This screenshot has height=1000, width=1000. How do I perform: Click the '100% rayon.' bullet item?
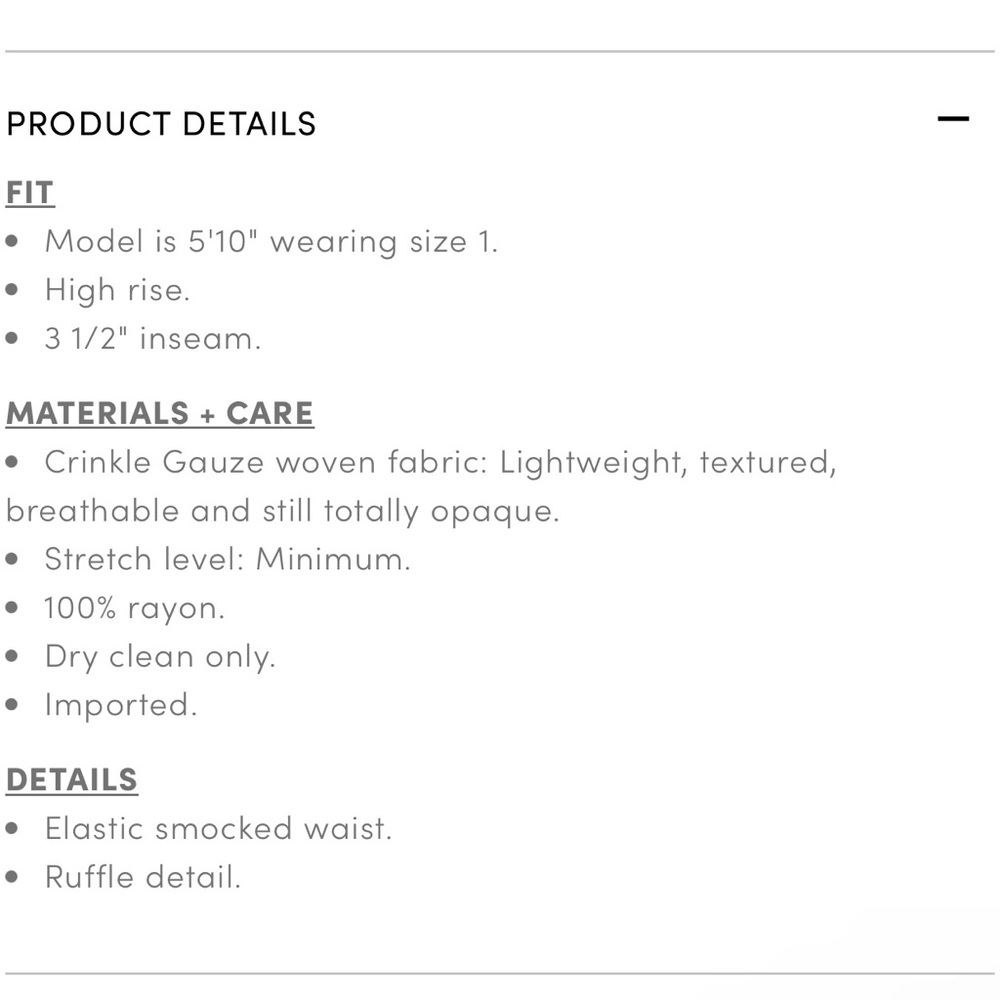point(135,608)
